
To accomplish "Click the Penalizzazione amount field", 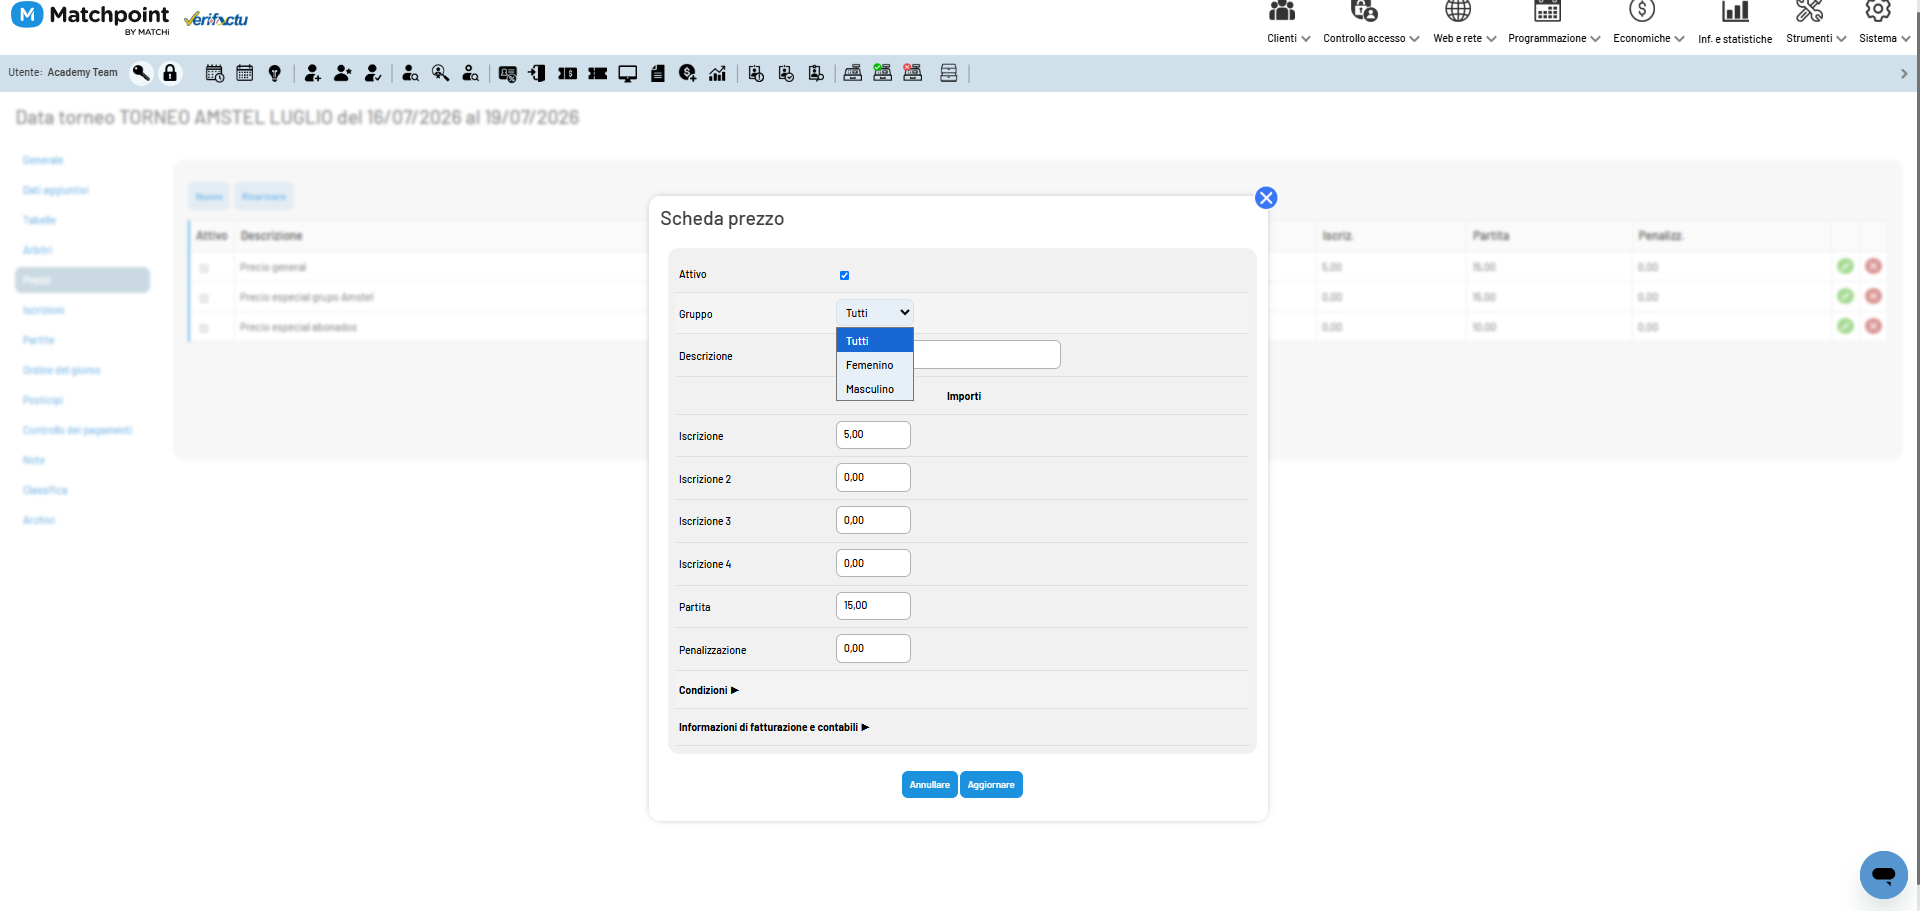I will [873, 649].
